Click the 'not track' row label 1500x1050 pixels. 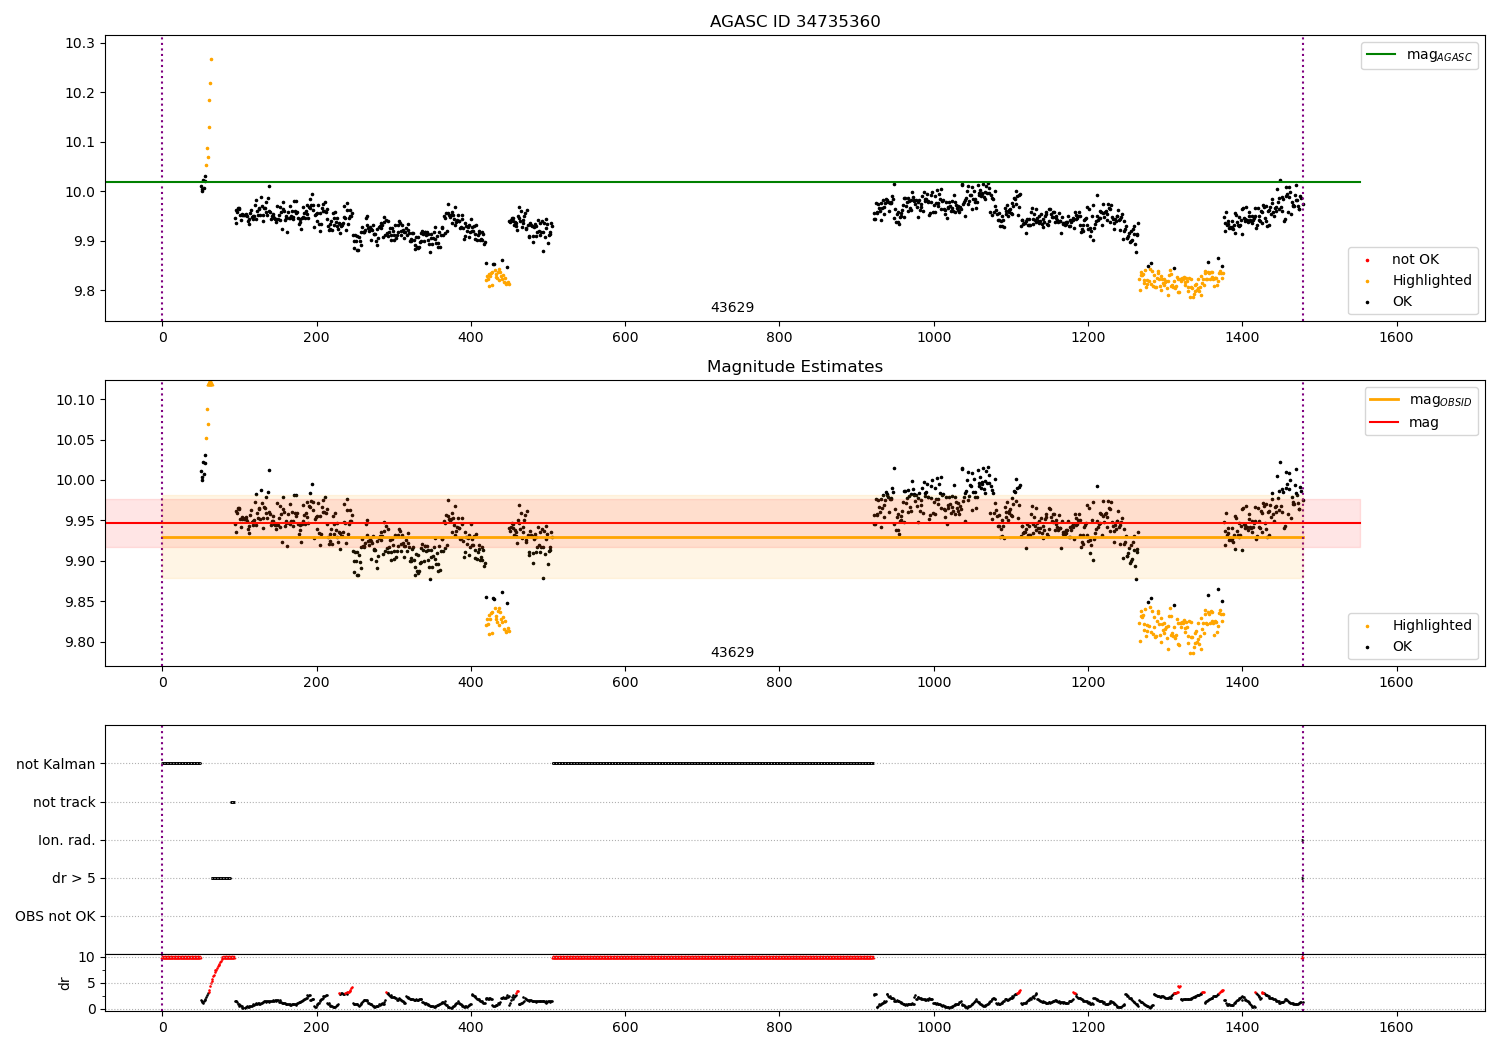coord(64,802)
